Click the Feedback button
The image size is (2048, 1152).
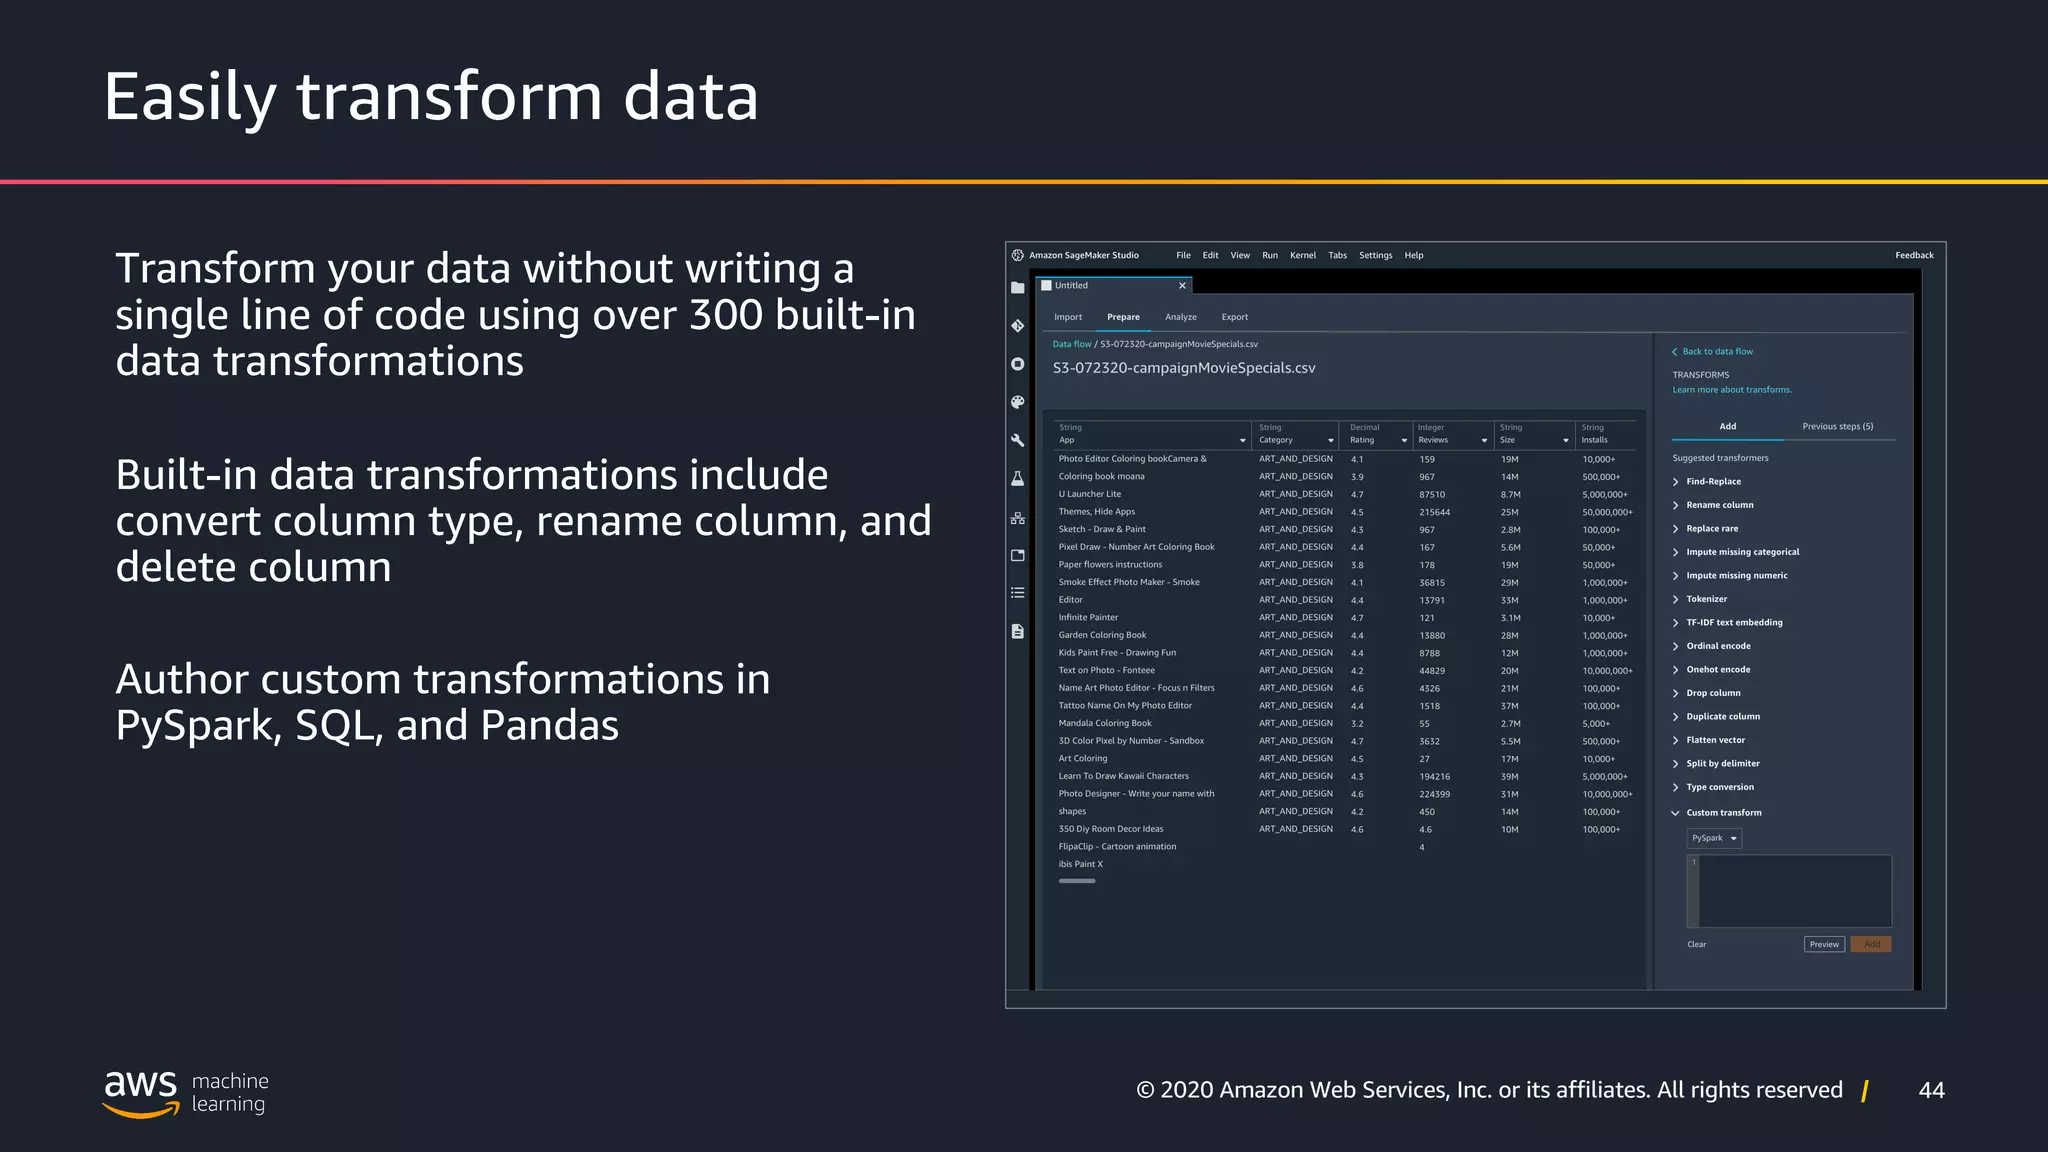(x=1914, y=255)
